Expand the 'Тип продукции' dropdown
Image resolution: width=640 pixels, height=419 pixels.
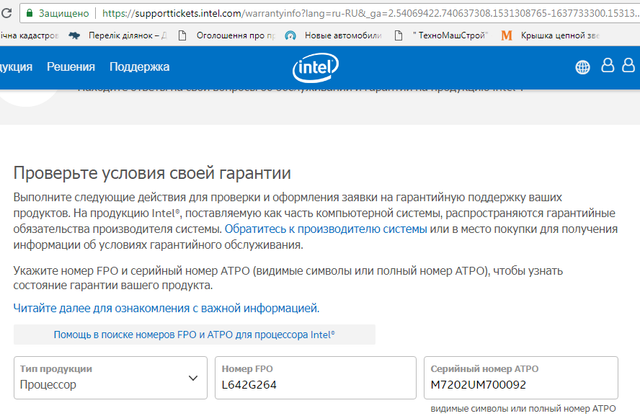coord(111,377)
